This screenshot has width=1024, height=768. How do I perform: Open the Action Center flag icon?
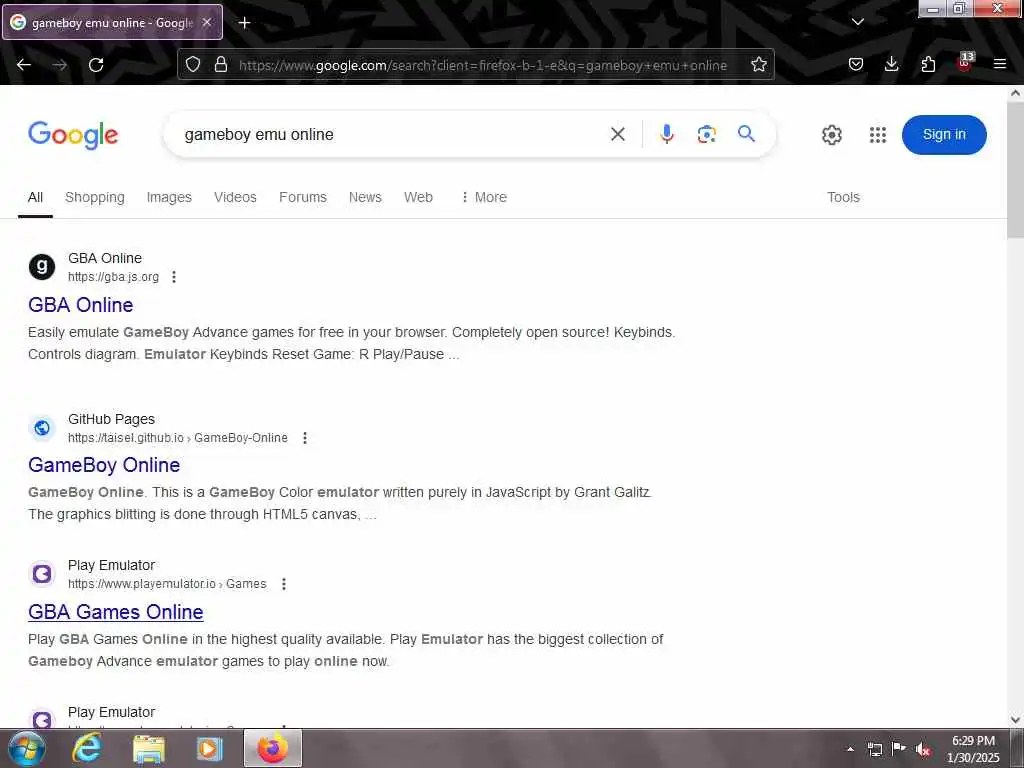pyautogui.click(x=899, y=748)
